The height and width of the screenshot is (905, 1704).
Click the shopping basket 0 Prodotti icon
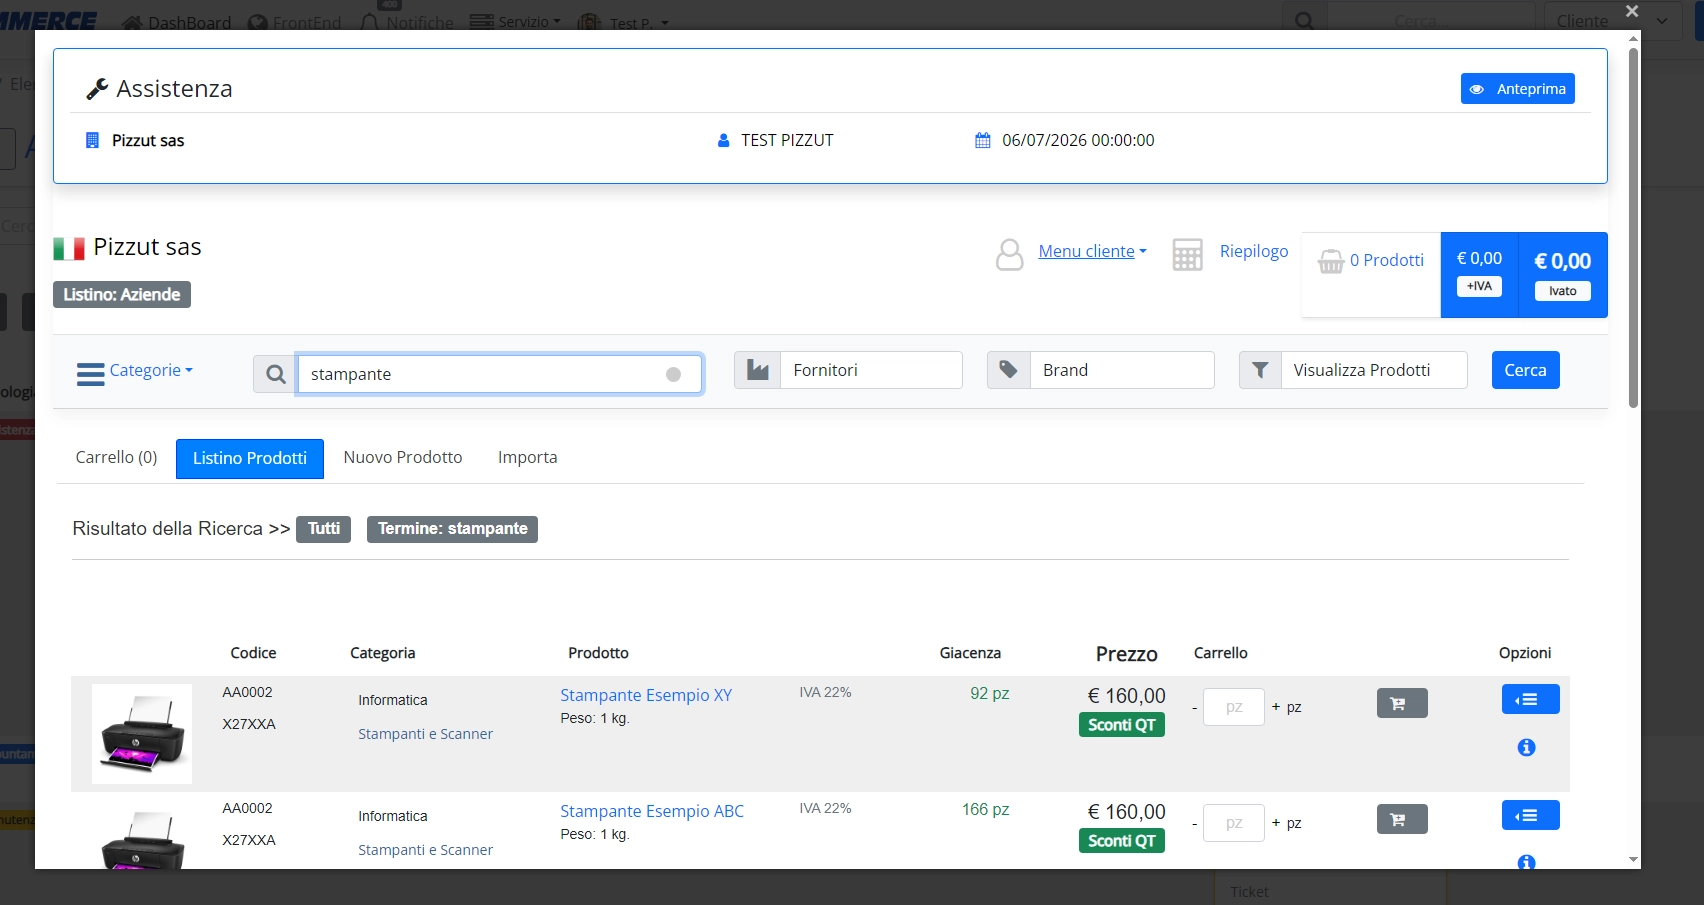tap(1330, 261)
